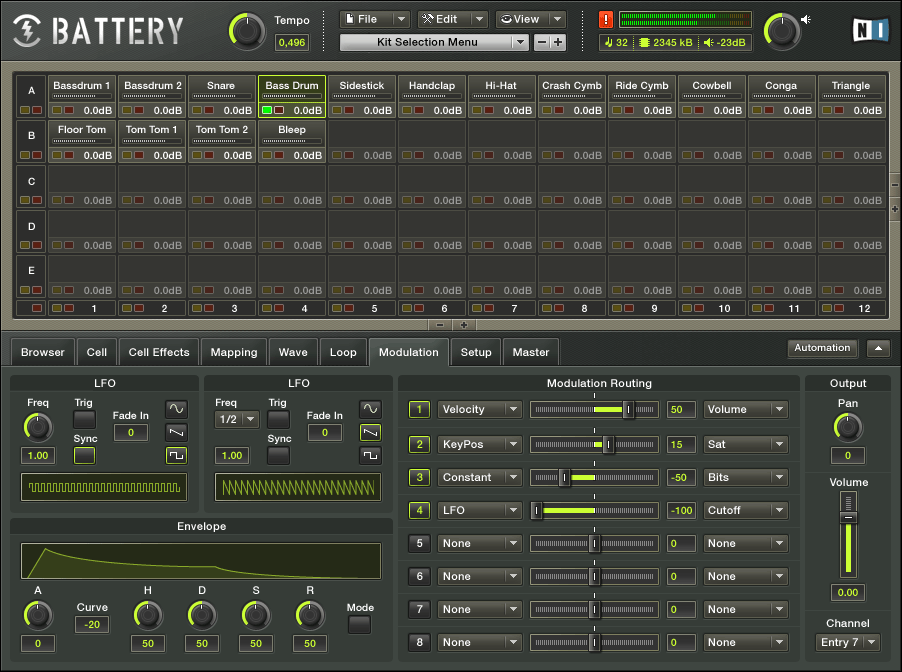Click the envelope Curve value field

point(92,624)
